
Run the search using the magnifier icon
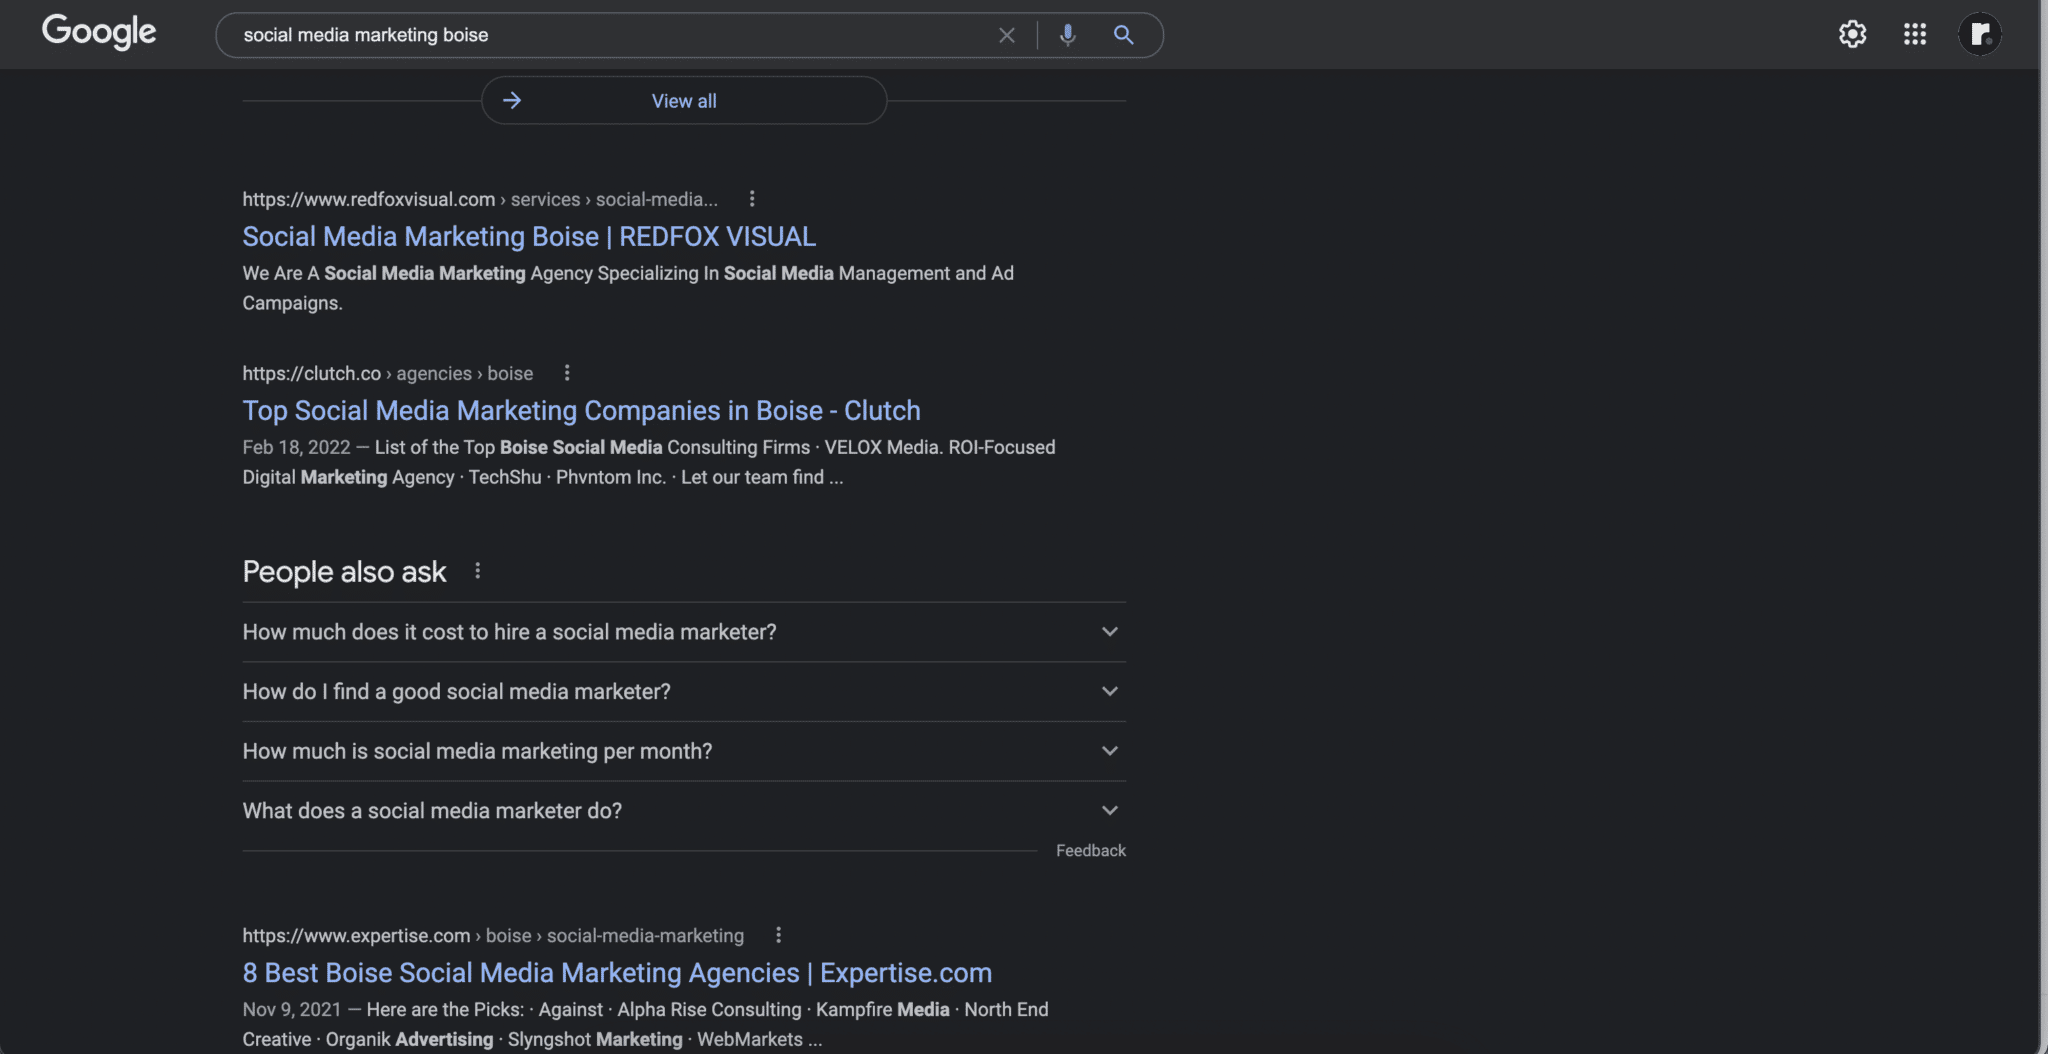tap(1122, 35)
